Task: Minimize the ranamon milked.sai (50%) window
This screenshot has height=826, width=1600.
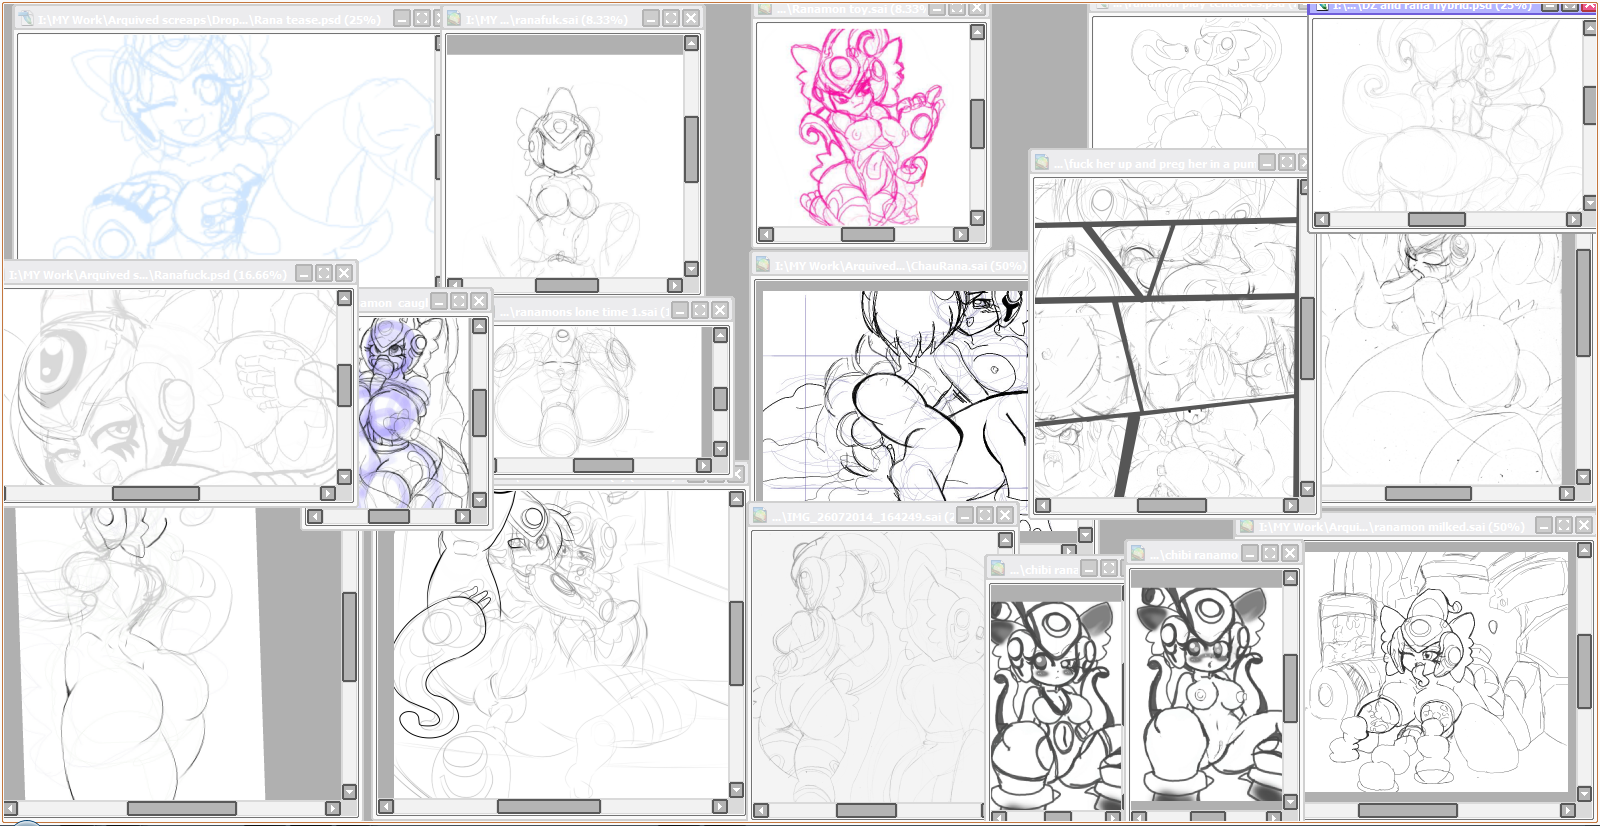Action: [1544, 525]
